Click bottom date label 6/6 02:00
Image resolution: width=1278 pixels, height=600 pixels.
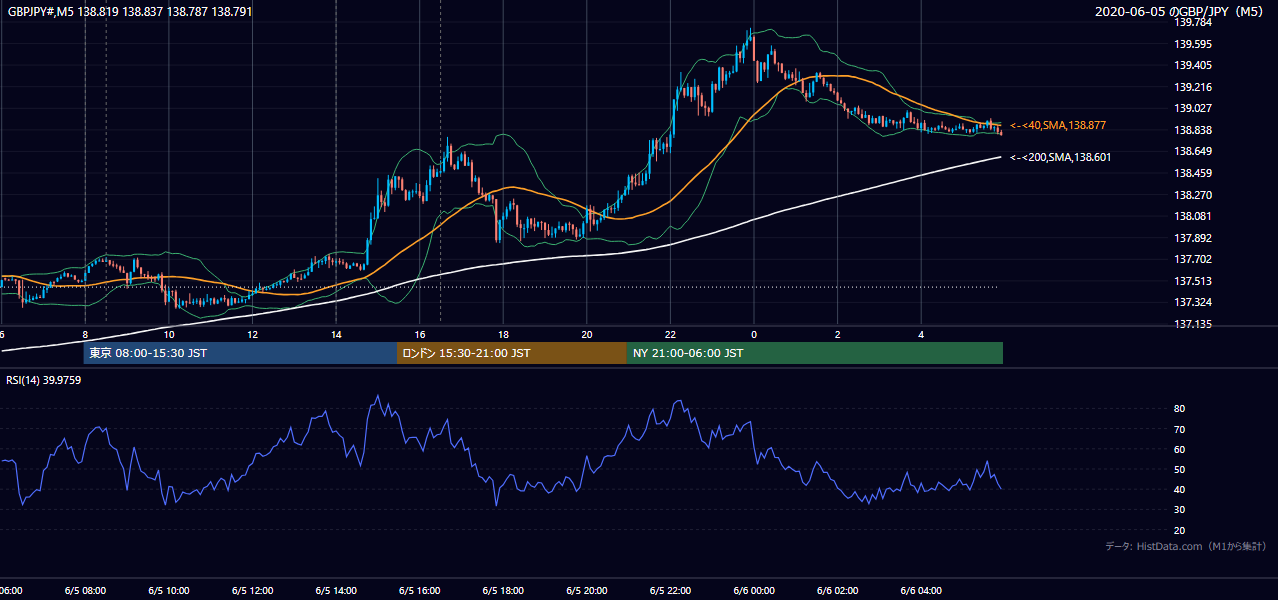(838, 591)
